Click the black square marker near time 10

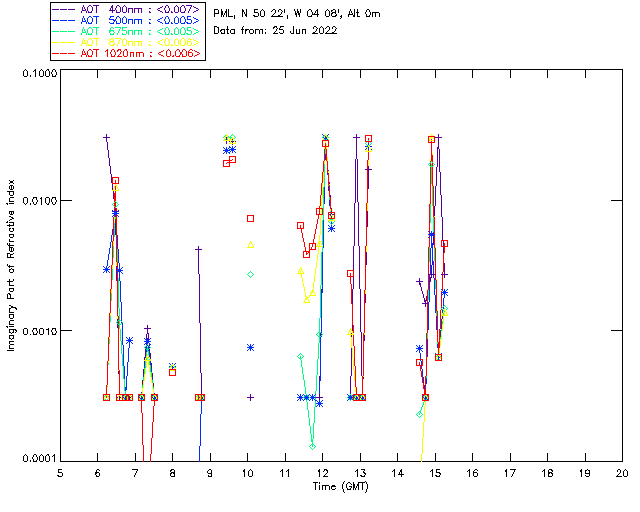point(251,218)
